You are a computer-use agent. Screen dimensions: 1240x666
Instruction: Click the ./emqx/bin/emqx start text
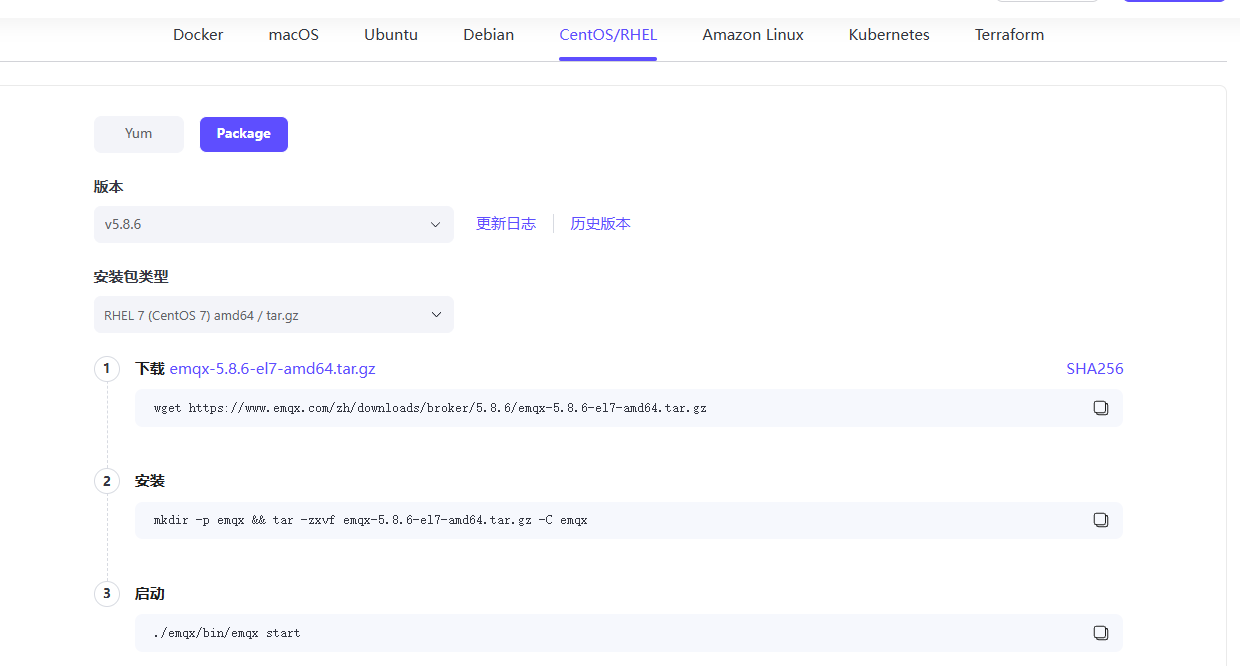point(227,633)
